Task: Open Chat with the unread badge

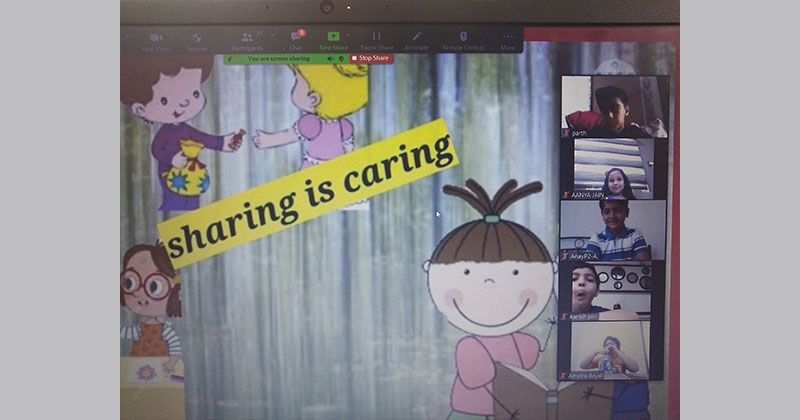Action: pyautogui.click(x=296, y=38)
